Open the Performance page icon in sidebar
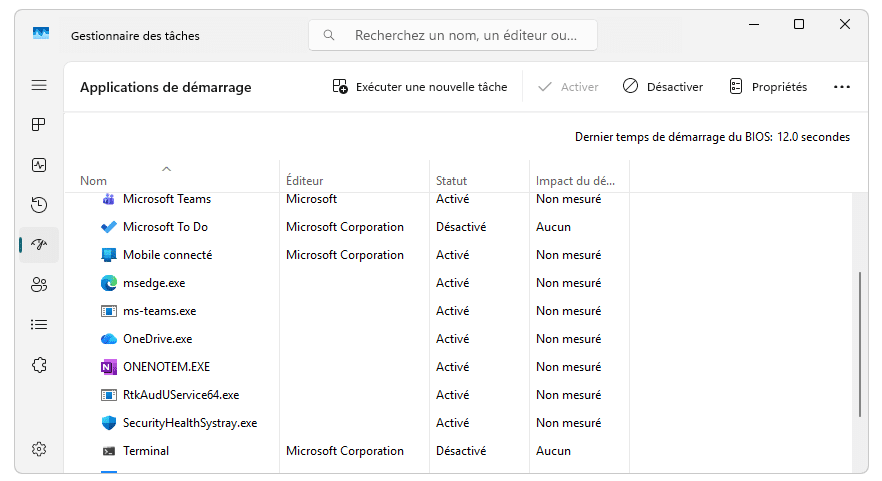 pyautogui.click(x=39, y=165)
